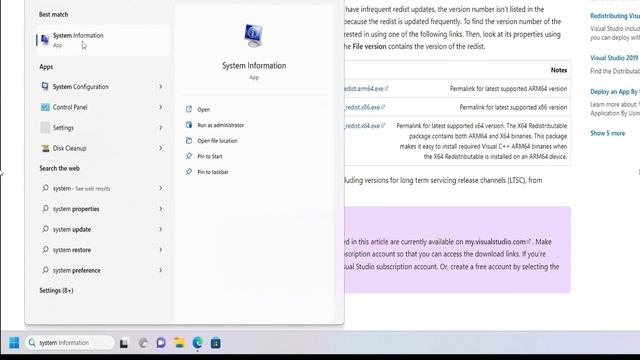Open redist.x86.exe download link
The image size is (640, 360).
tap(364, 107)
